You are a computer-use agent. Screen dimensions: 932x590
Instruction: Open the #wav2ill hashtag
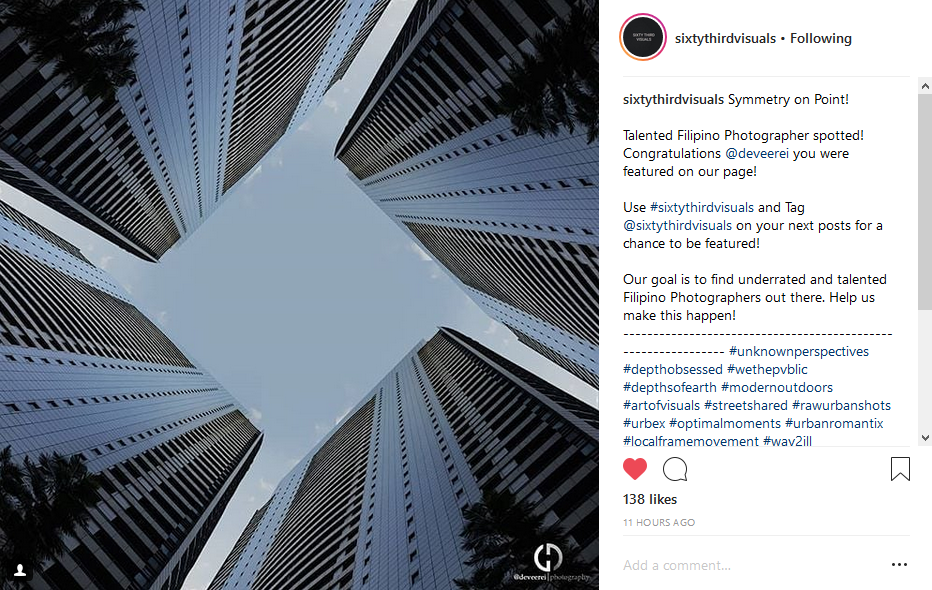[787, 441]
